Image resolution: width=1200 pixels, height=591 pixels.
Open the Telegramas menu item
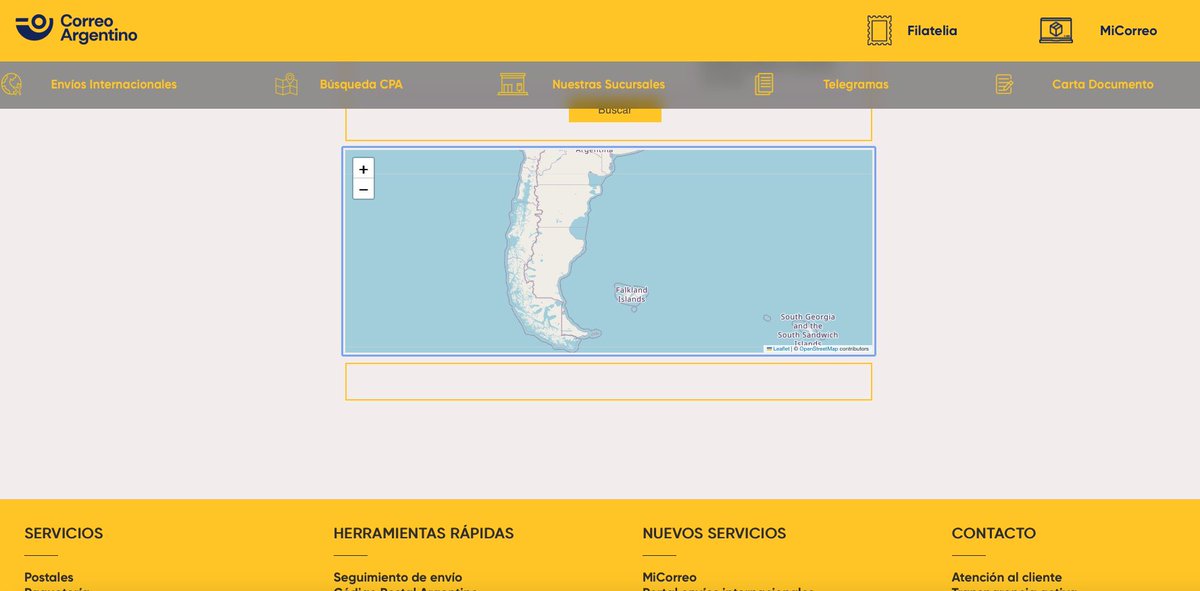(x=855, y=85)
